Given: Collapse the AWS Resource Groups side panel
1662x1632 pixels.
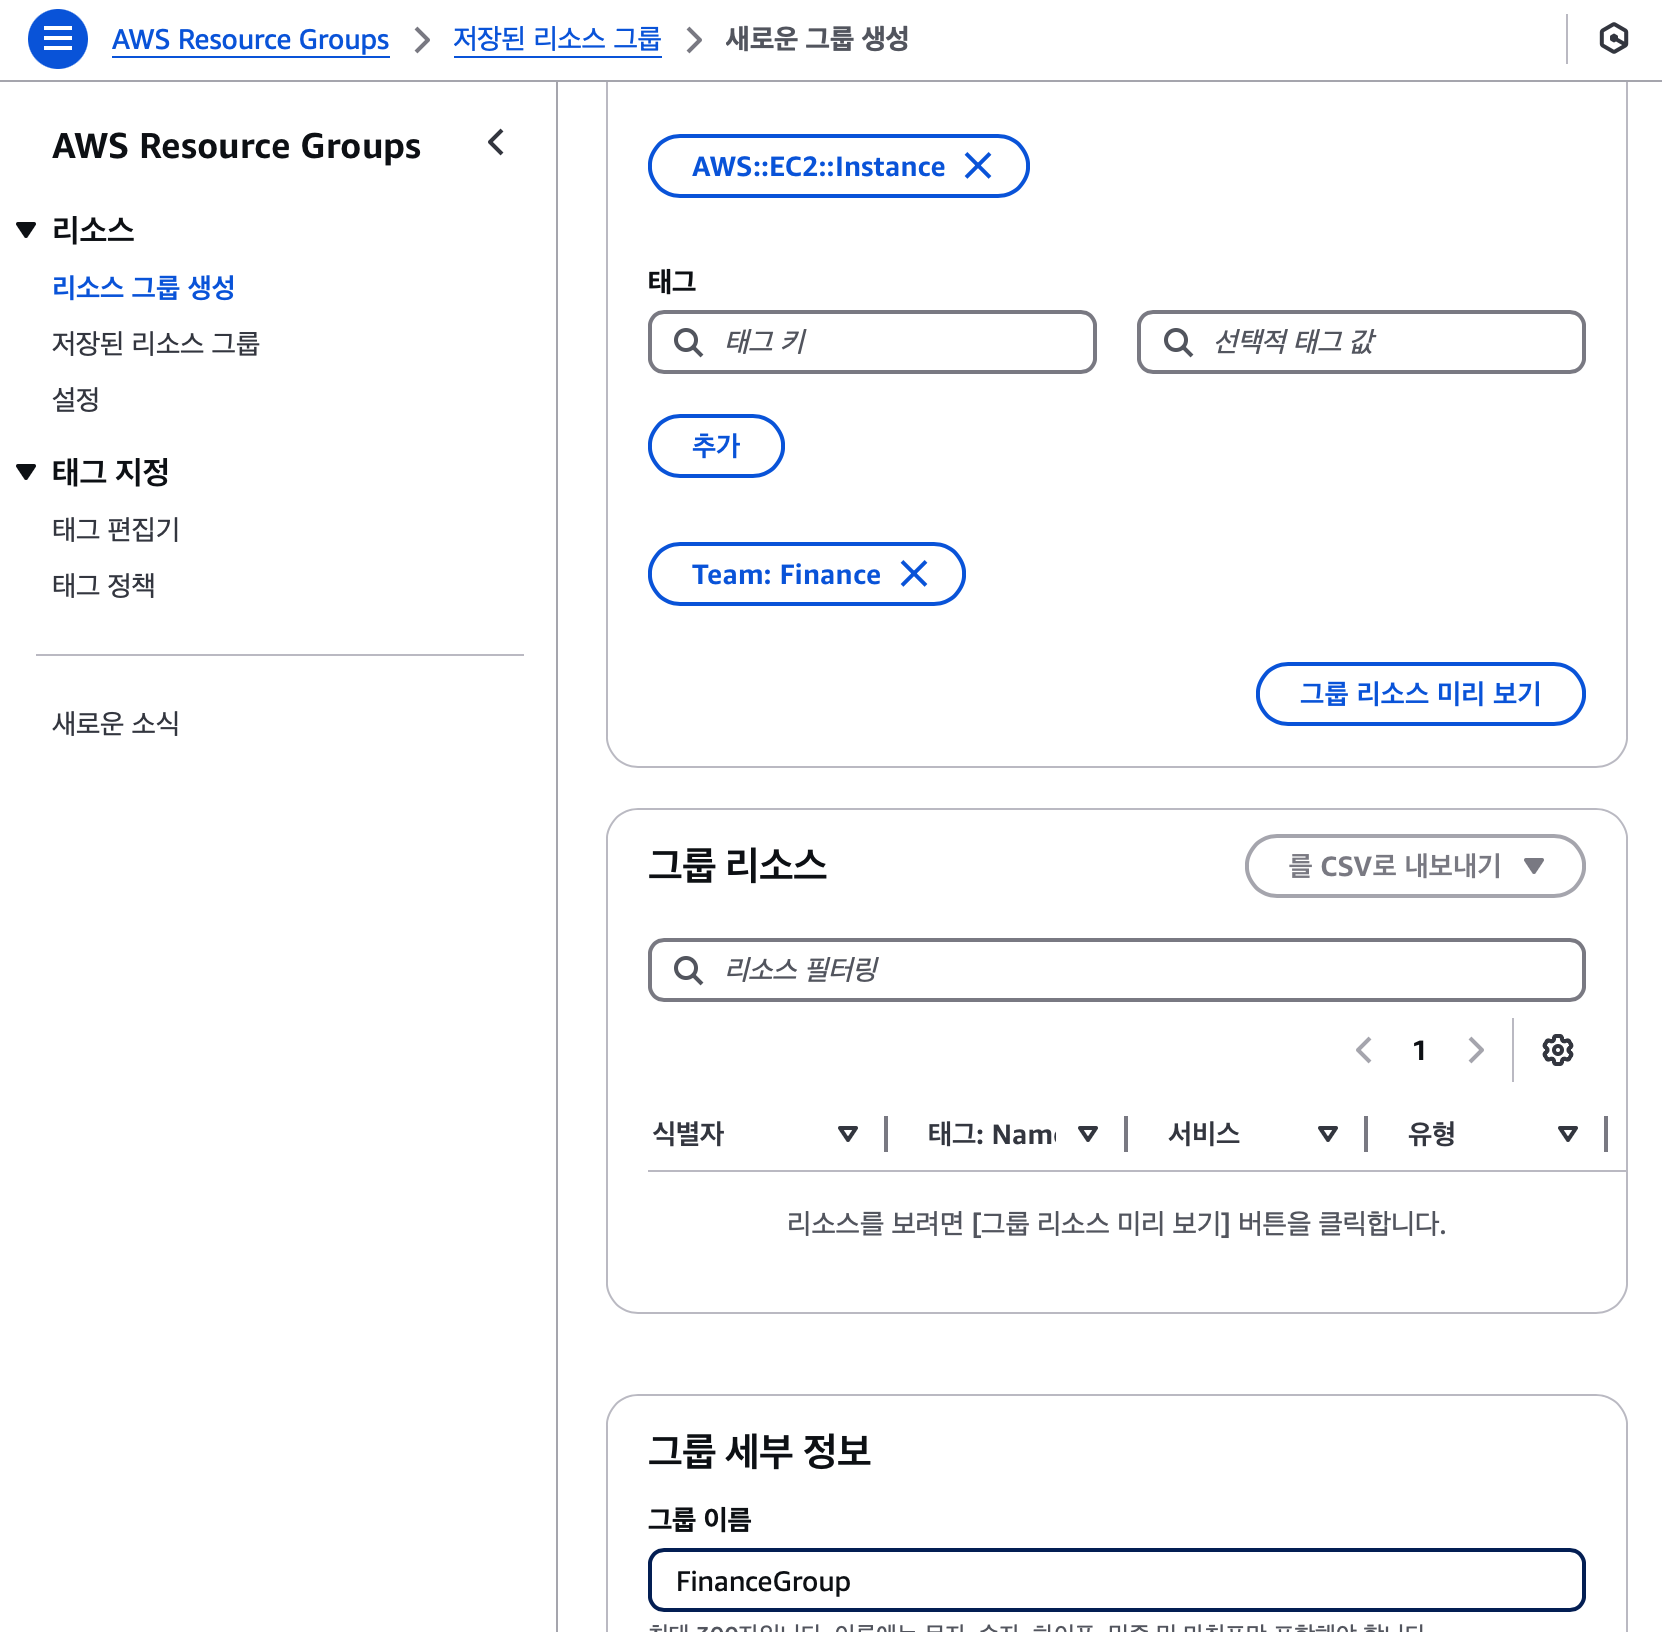Looking at the screenshot, I should pyautogui.click(x=496, y=143).
